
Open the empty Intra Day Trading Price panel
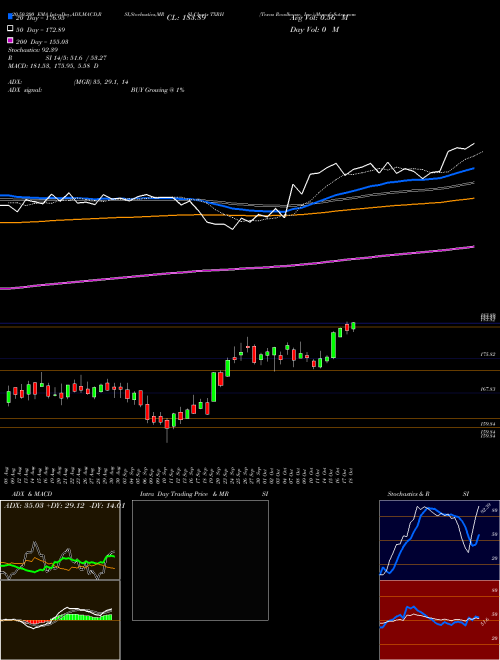click(200, 560)
